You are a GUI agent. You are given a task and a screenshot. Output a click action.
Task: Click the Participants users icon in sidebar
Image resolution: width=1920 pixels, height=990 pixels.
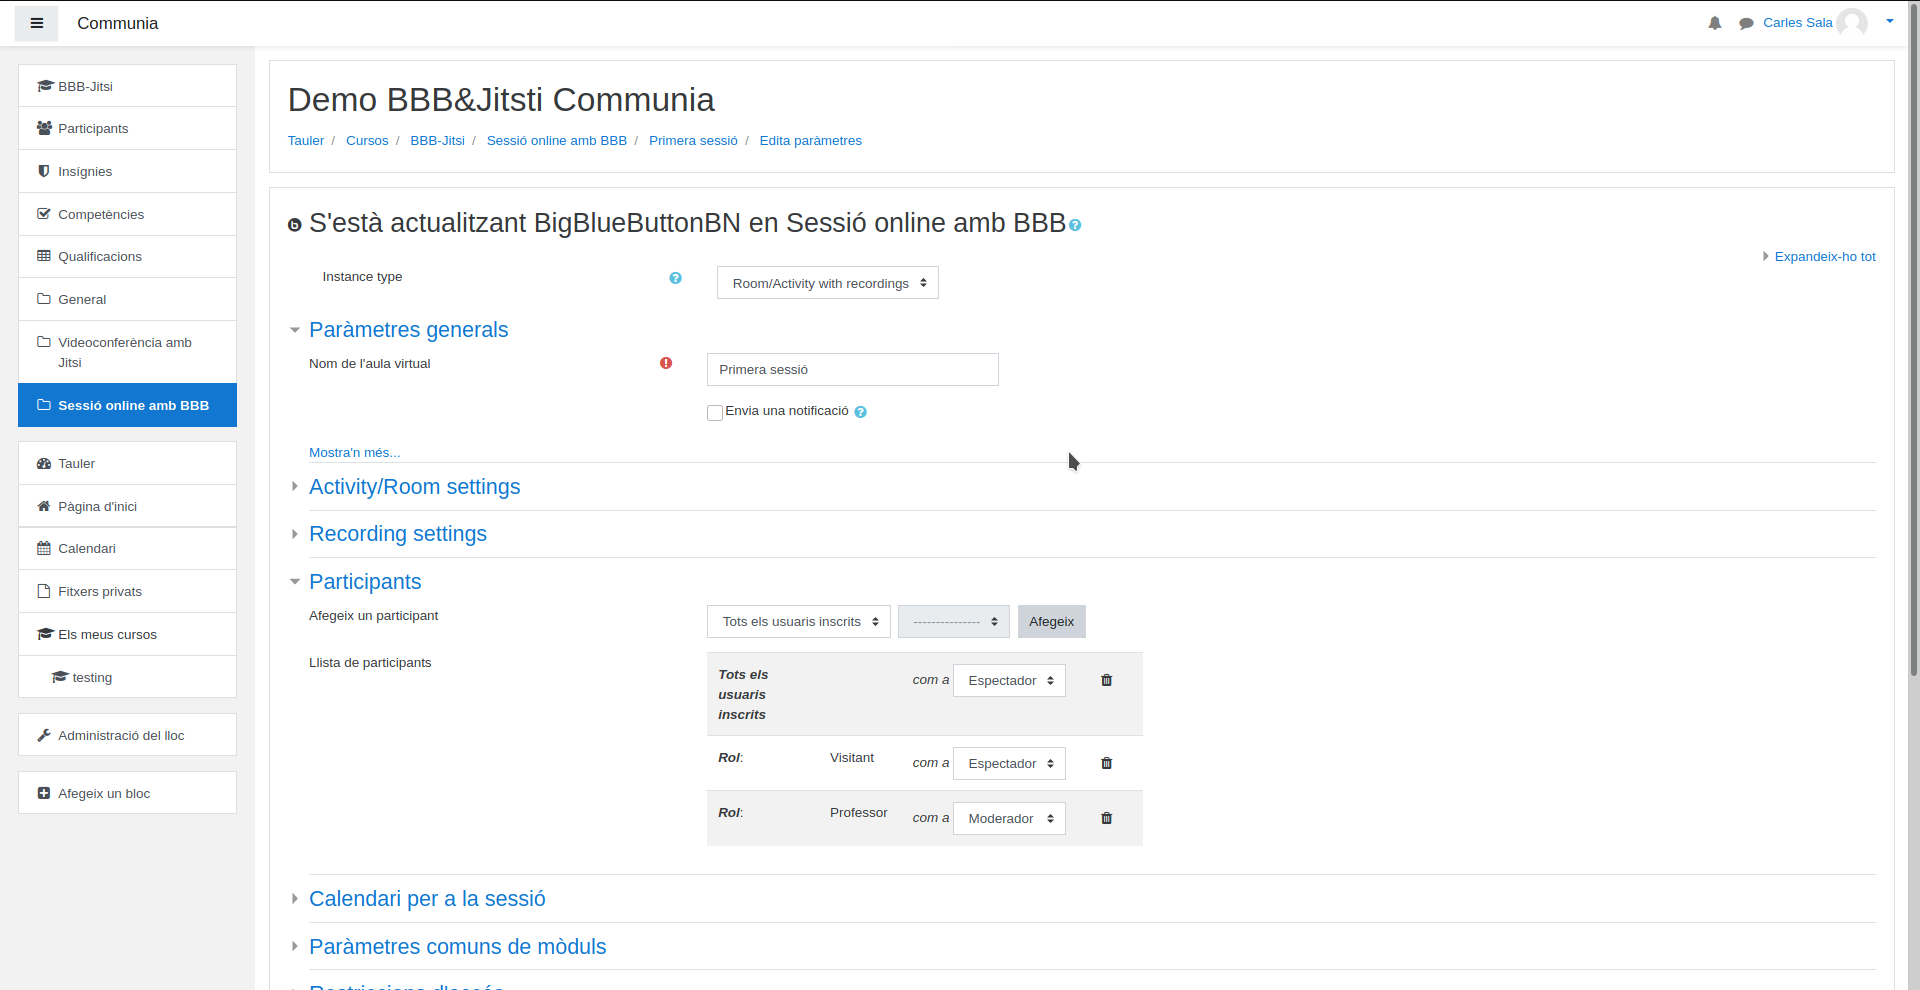click(x=44, y=128)
